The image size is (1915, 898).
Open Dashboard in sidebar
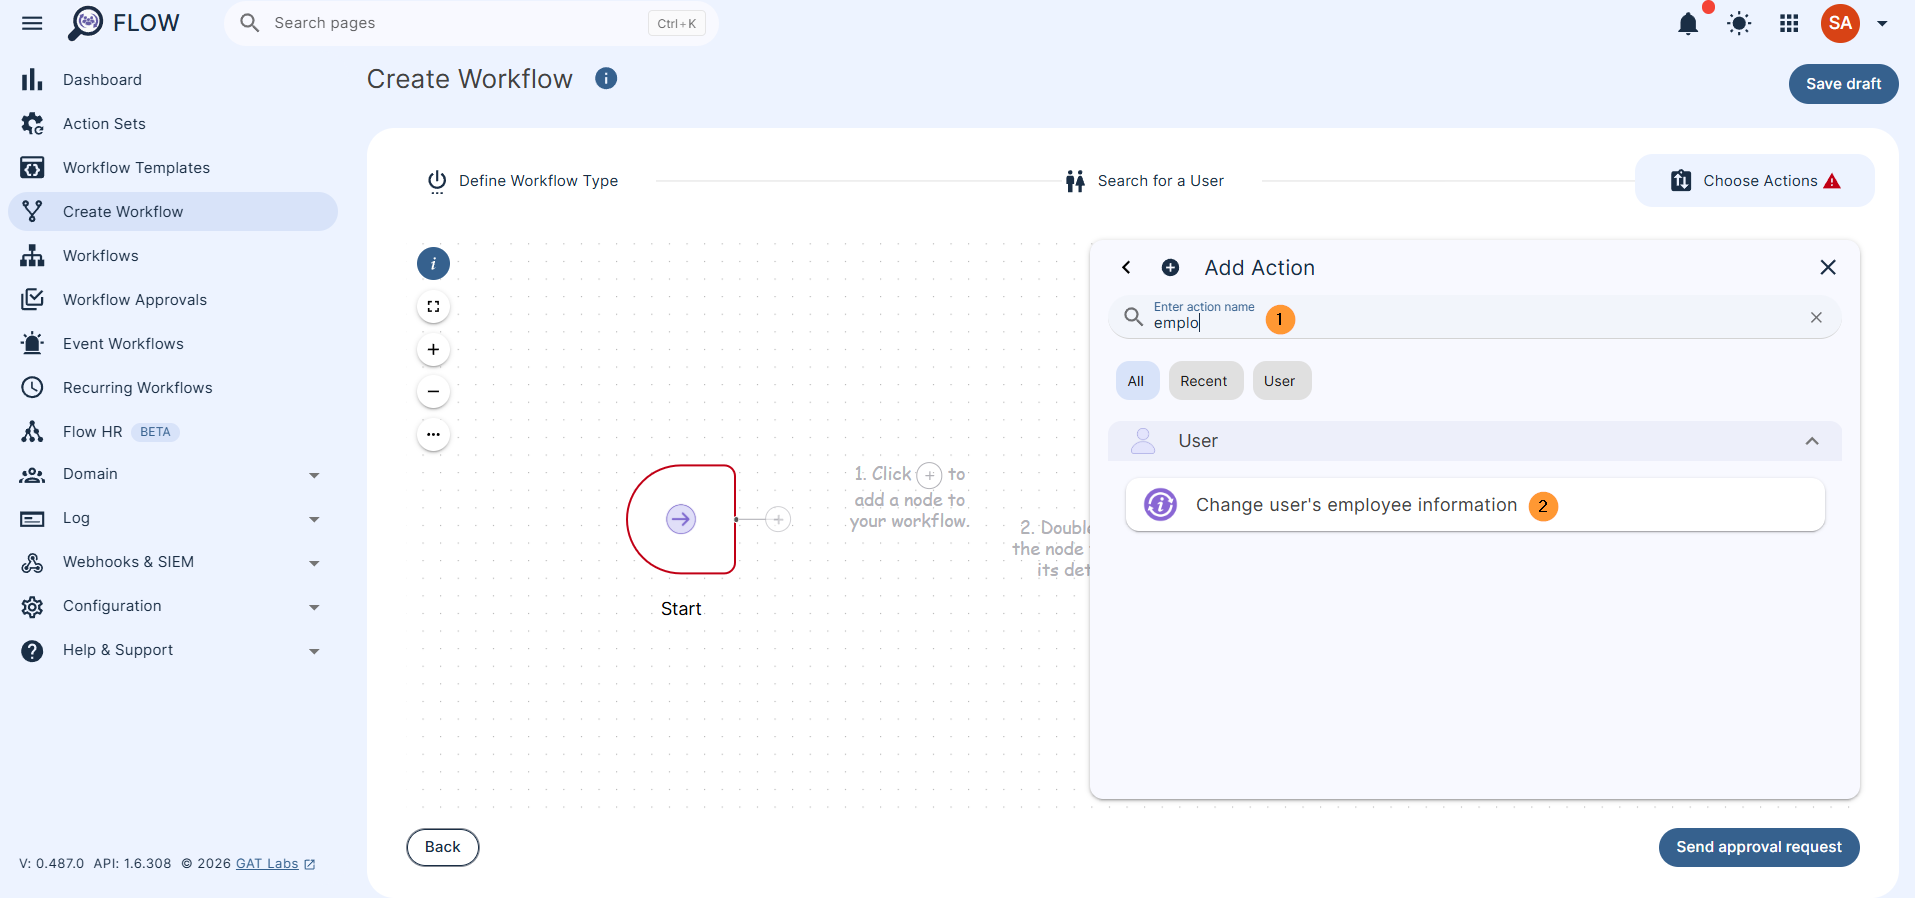[x=173, y=80]
